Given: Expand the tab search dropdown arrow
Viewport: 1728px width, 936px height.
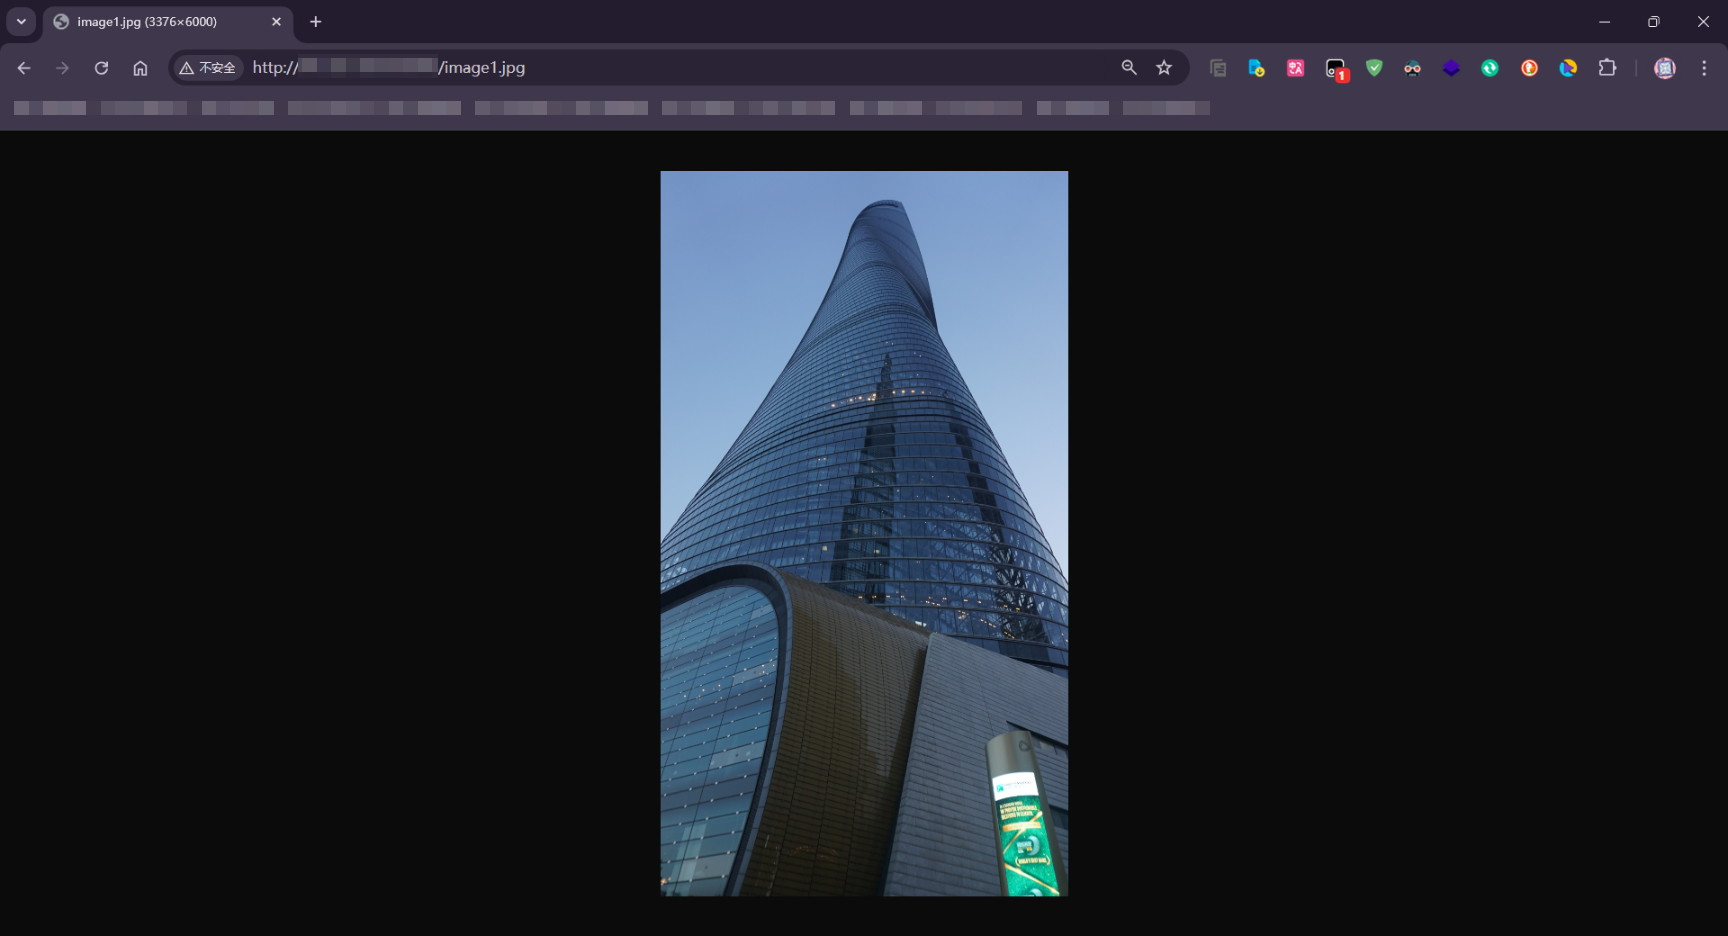Looking at the screenshot, I should point(21,22).
